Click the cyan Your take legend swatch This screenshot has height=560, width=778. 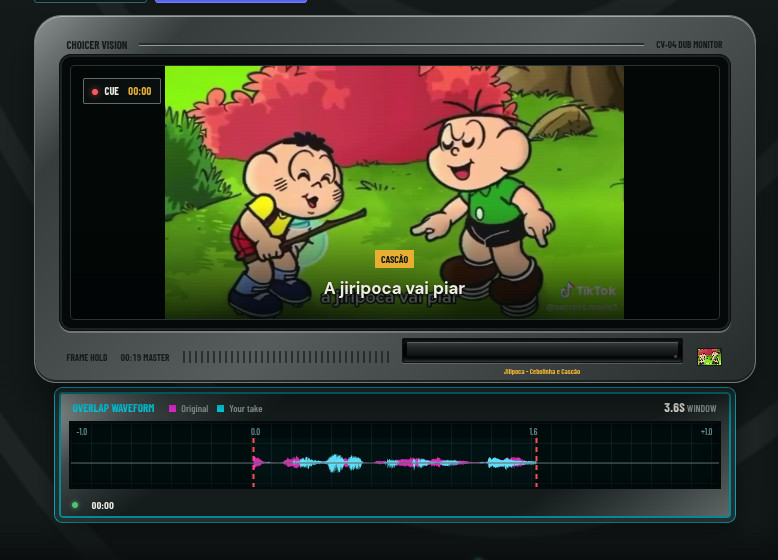pyautogui.click(x=221, y=409)
